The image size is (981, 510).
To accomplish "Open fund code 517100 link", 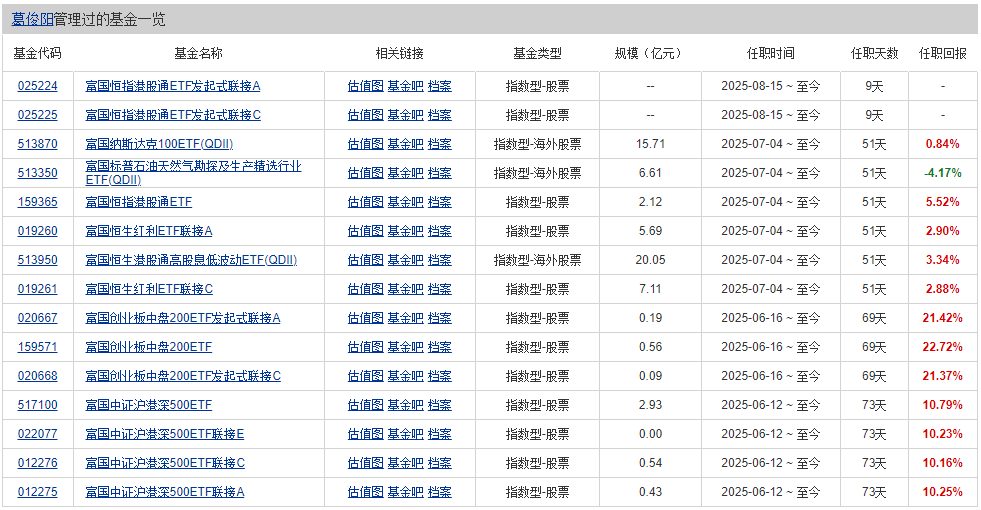I will [38, 405].
